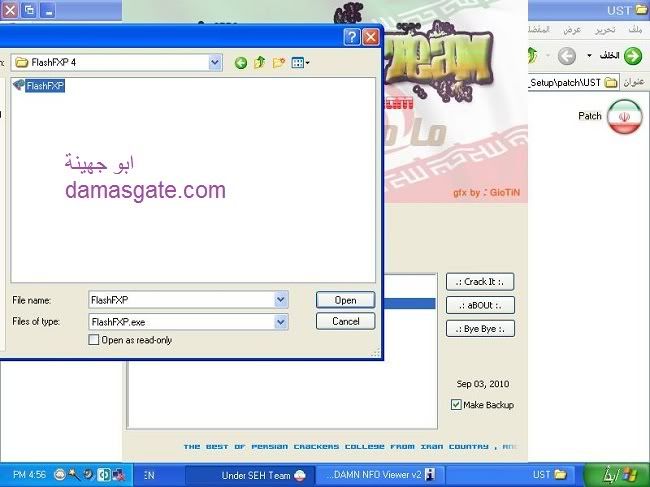Click the dialog's question mark help button
This screenshot has width=650, height=487.
pyautogui.click(x=352, y=37)
